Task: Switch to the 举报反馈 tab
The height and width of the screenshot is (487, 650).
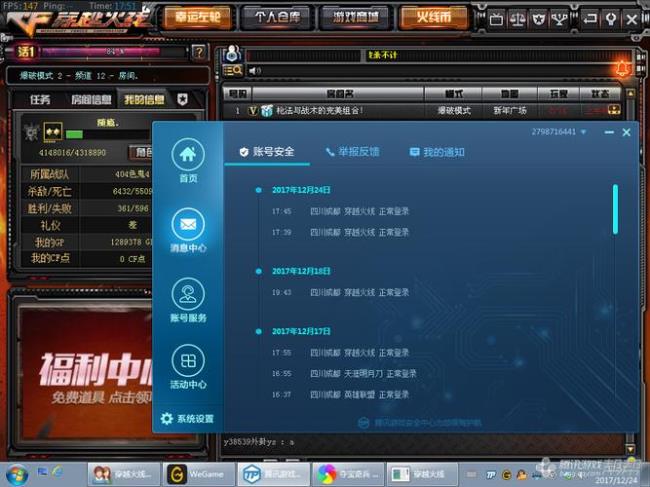Action: tap(352, 152)
